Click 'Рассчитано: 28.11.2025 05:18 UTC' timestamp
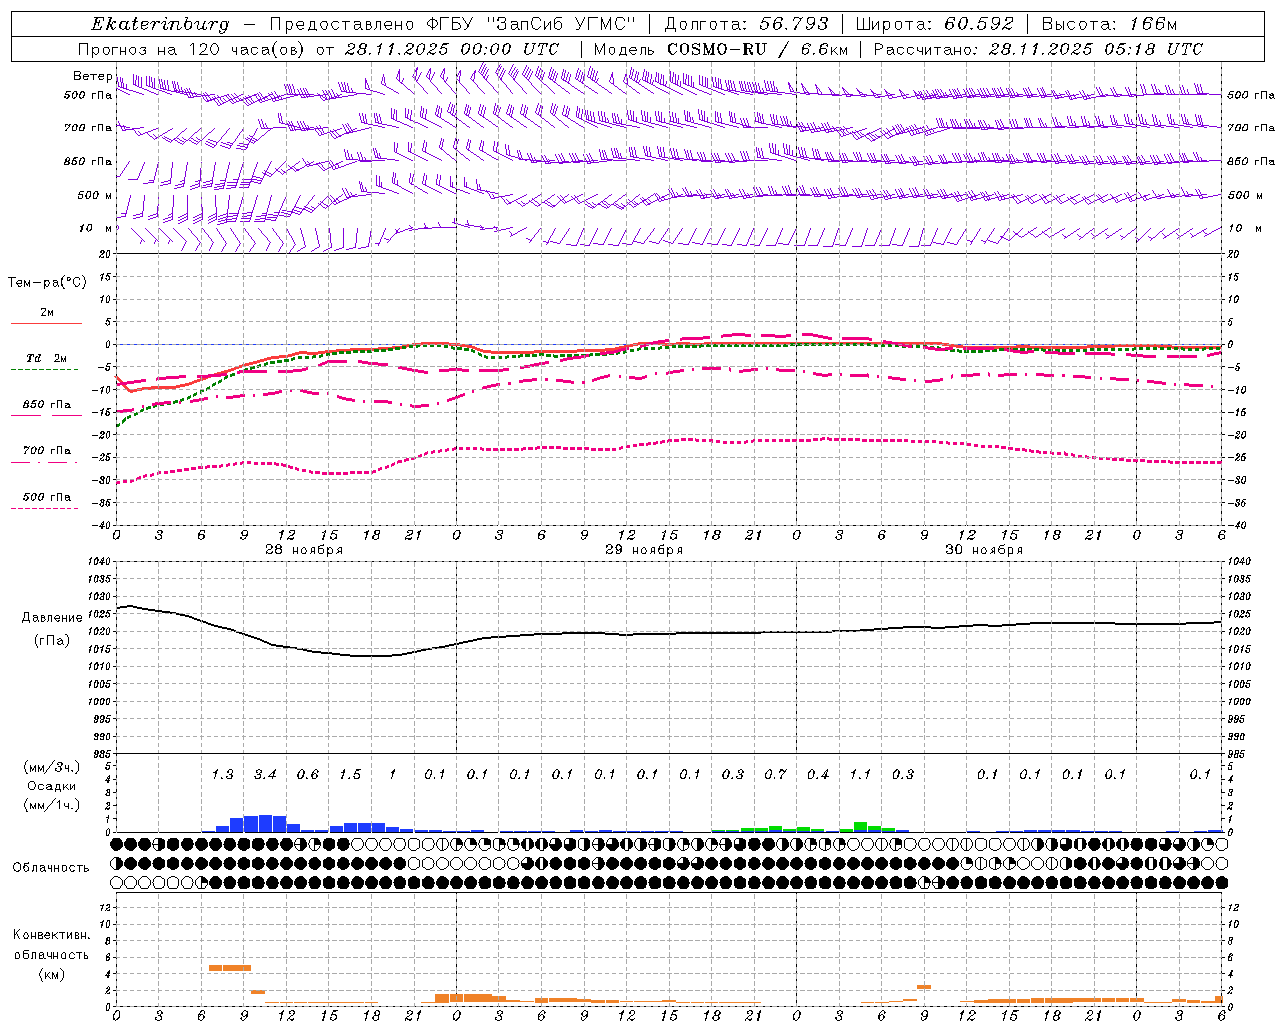1280x1024 pixels. point(1038,49)
